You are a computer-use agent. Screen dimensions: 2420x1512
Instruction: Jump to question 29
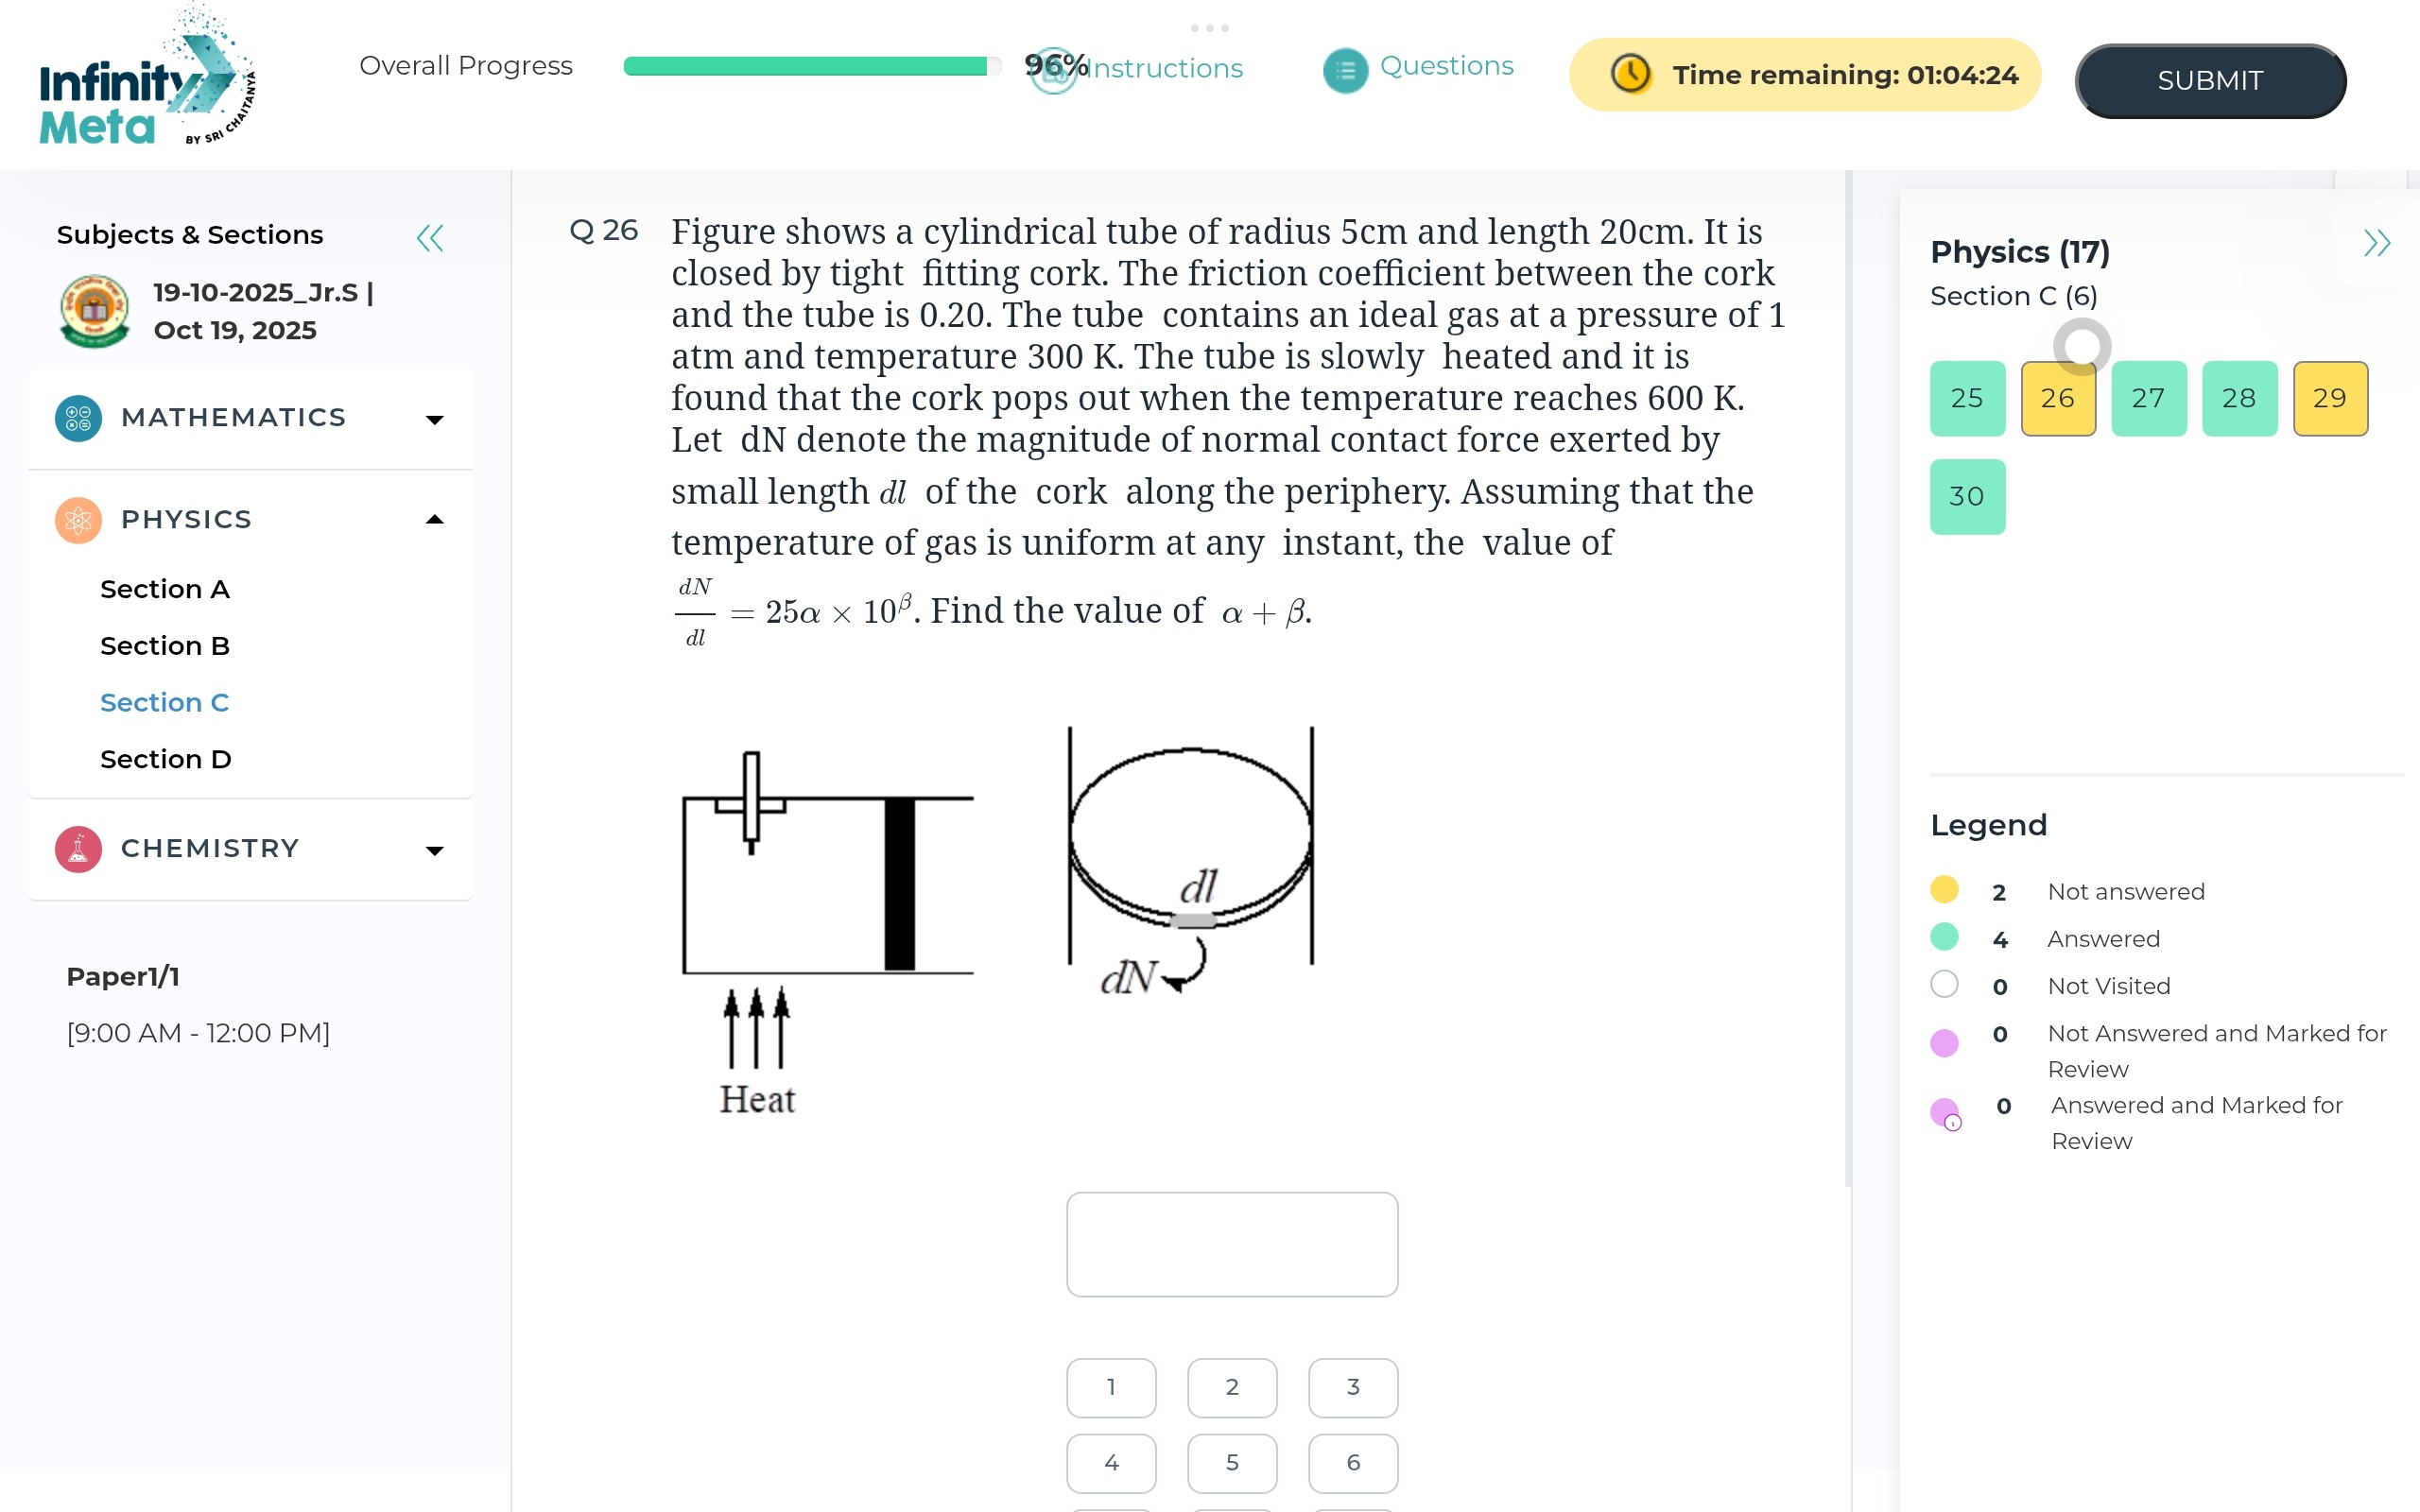(2329, 398)
